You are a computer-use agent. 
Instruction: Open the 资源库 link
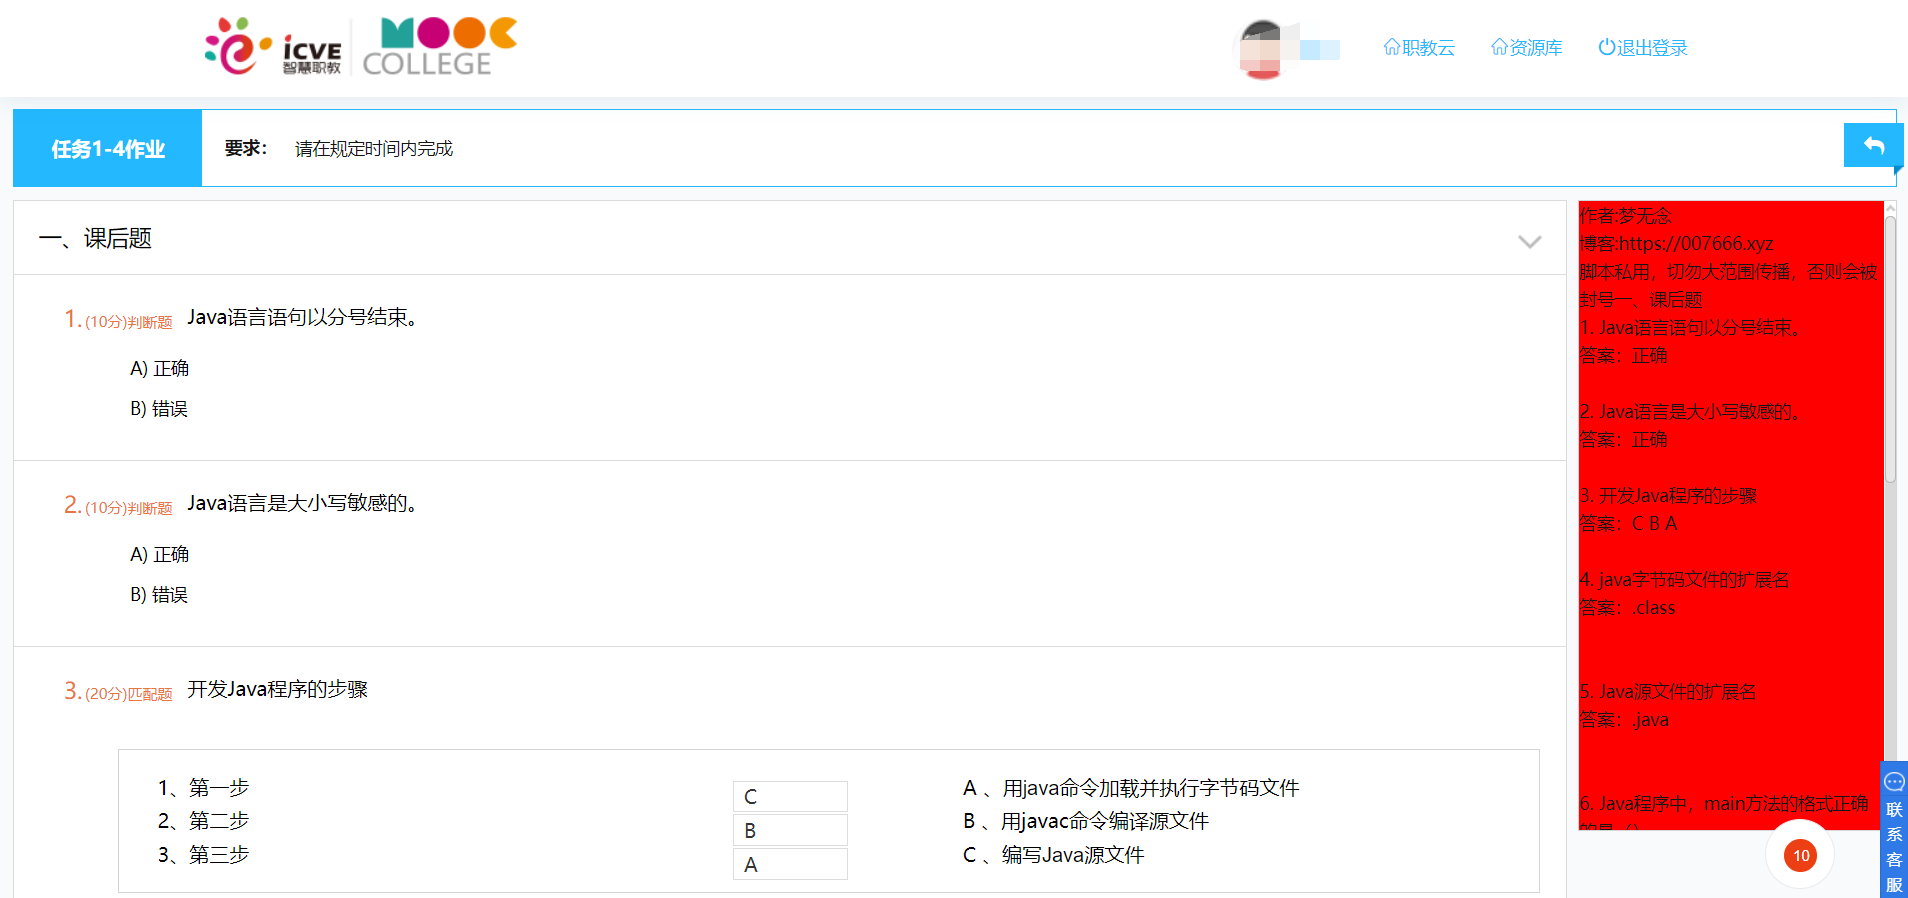coord(1527,48)
